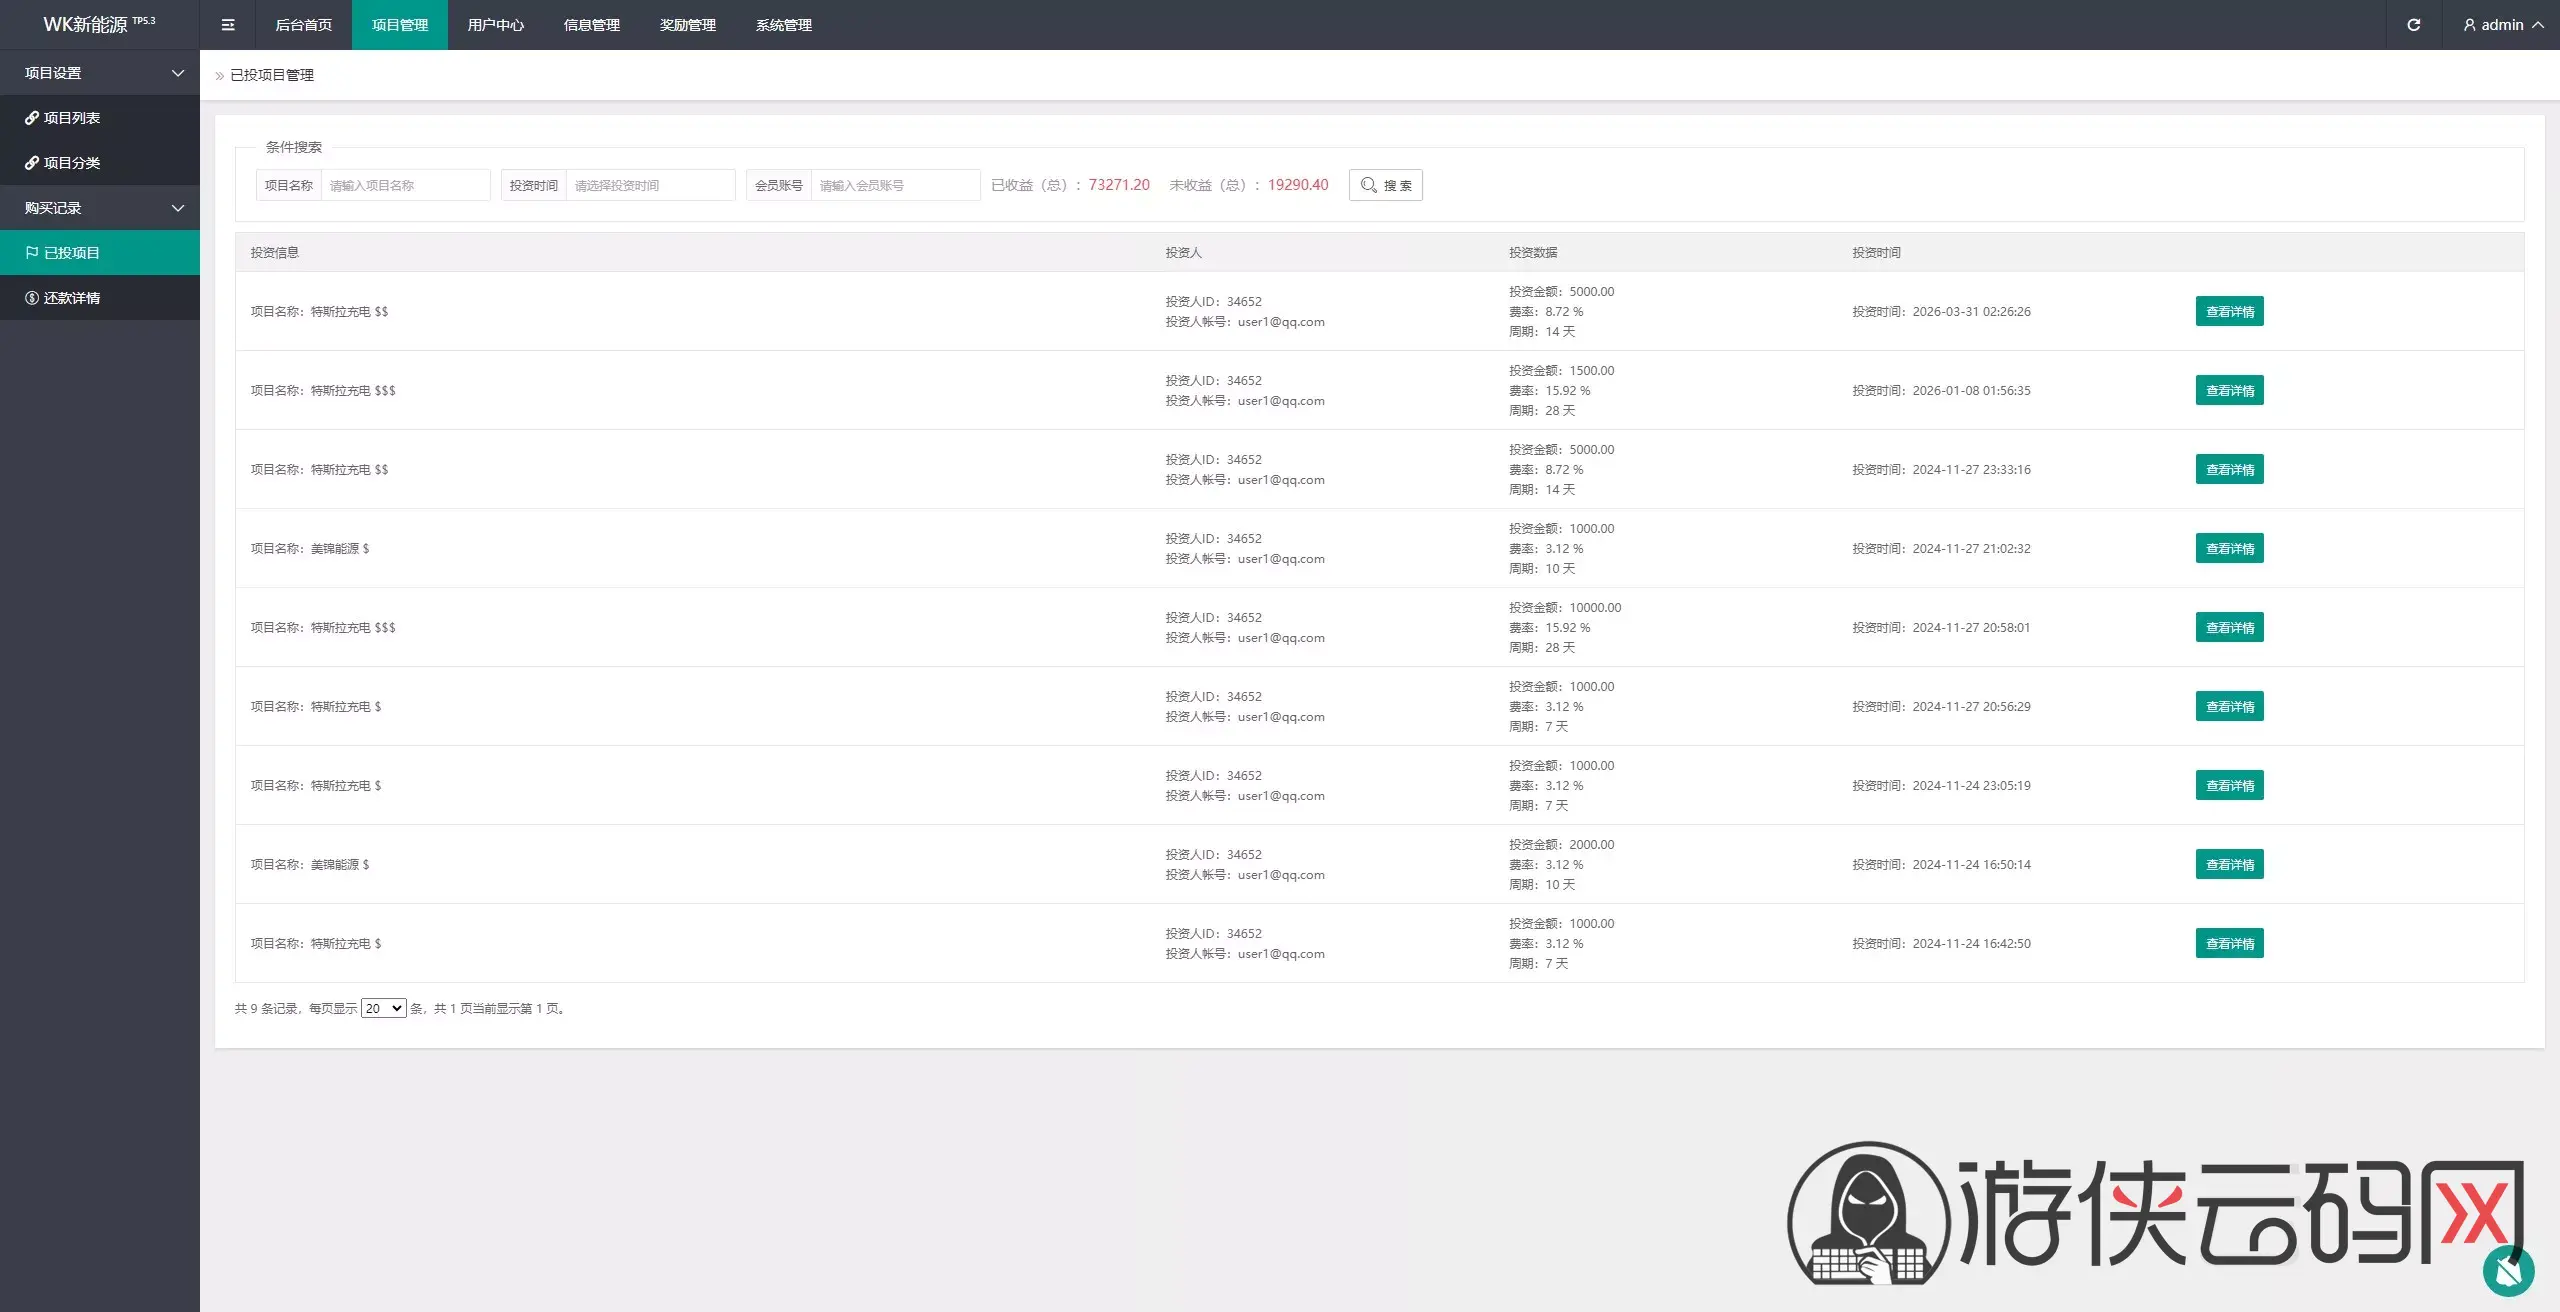Switch to 用户中心 top menu
Image resolution: width=2560 pixels, height=1312 pixels.
coord(495,25)
